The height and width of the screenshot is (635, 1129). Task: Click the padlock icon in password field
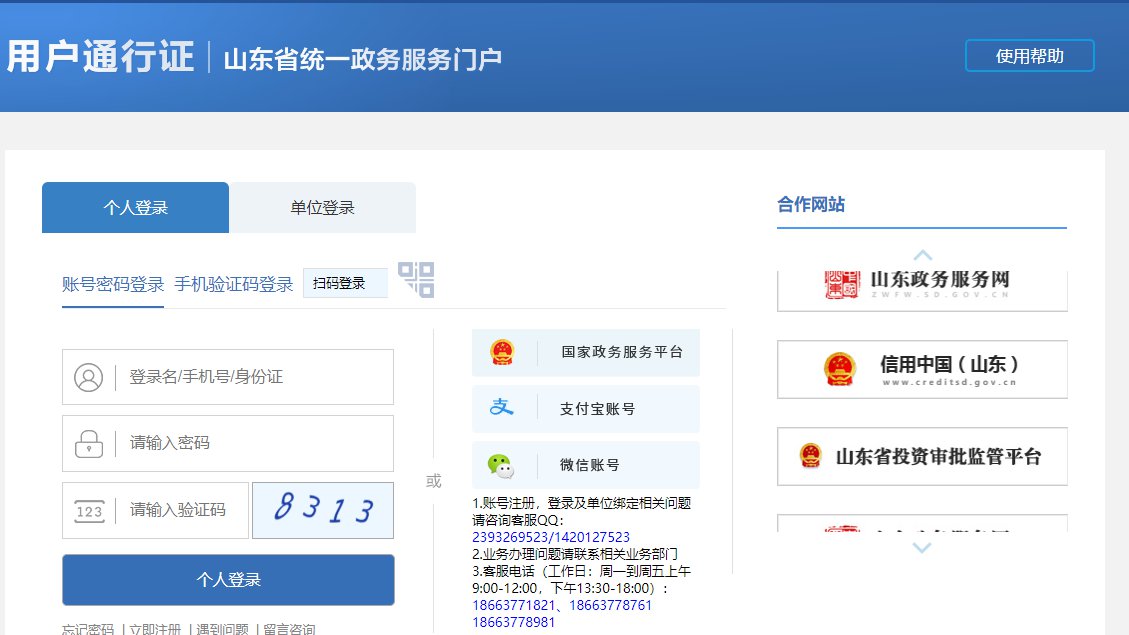pos(89,443)
